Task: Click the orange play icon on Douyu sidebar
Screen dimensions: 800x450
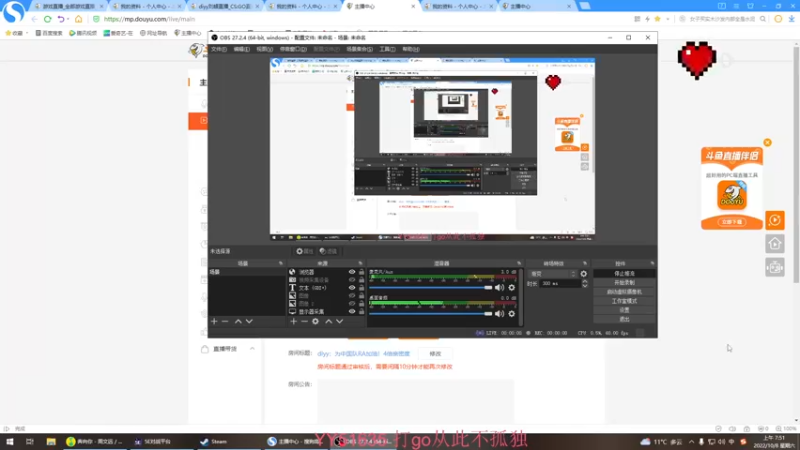Action: [774, 220]
